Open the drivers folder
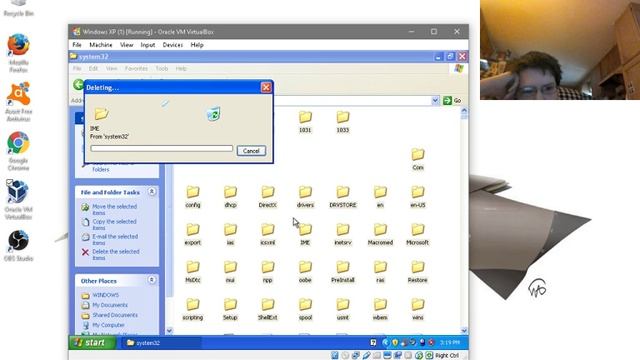Viewport: 640px width, 360px height. pyautogui.click(x=305, y=196)
